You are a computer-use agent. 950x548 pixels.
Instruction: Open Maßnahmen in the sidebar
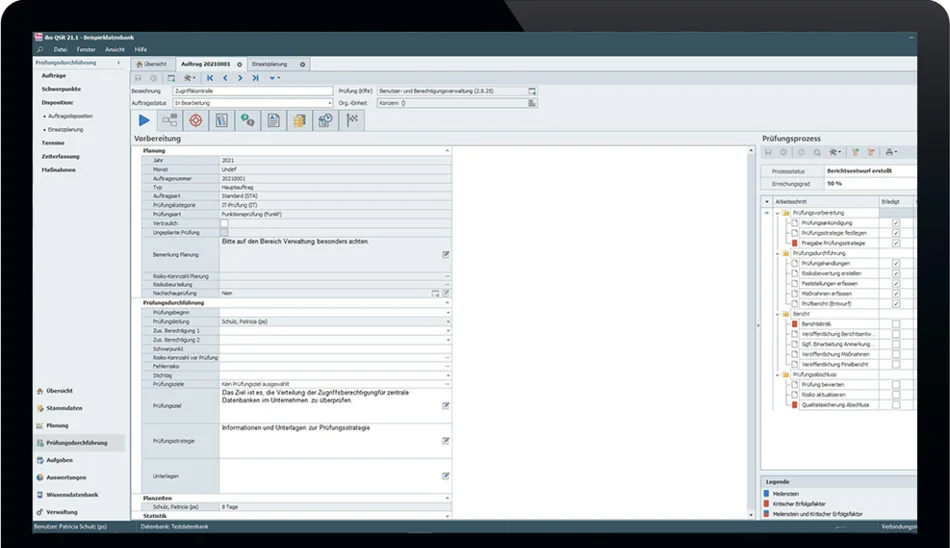point(59,170)
